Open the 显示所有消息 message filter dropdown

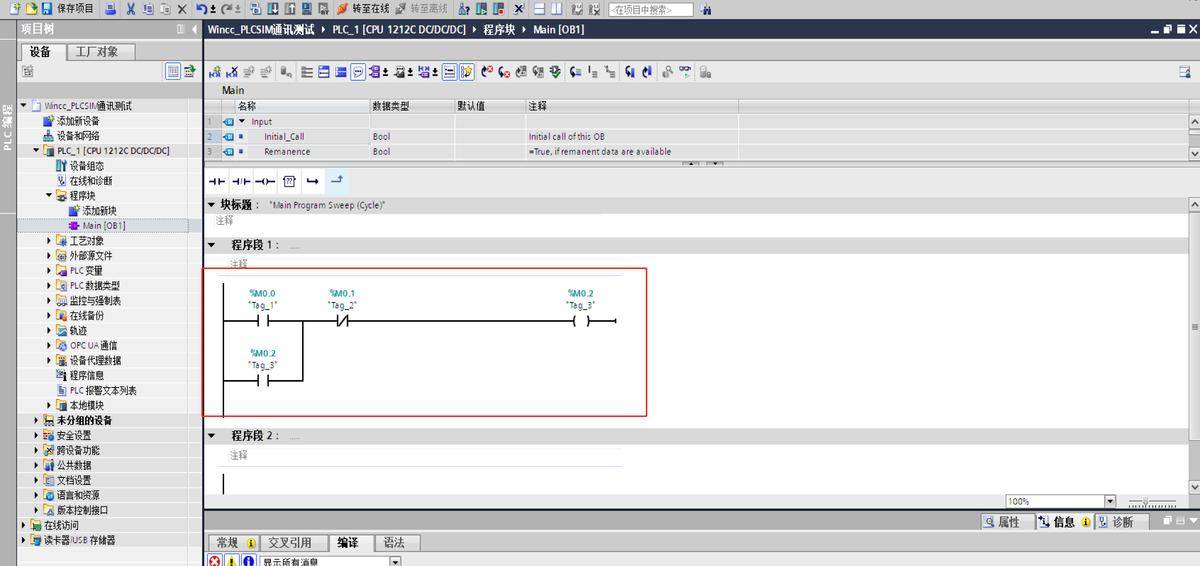tap(395, 561)
